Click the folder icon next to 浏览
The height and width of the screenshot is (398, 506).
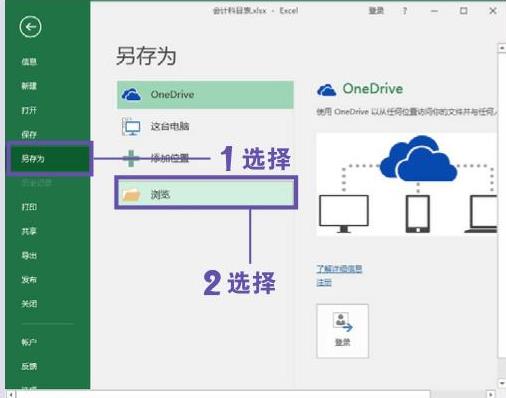pyautogui.click(x=131, y=194)
